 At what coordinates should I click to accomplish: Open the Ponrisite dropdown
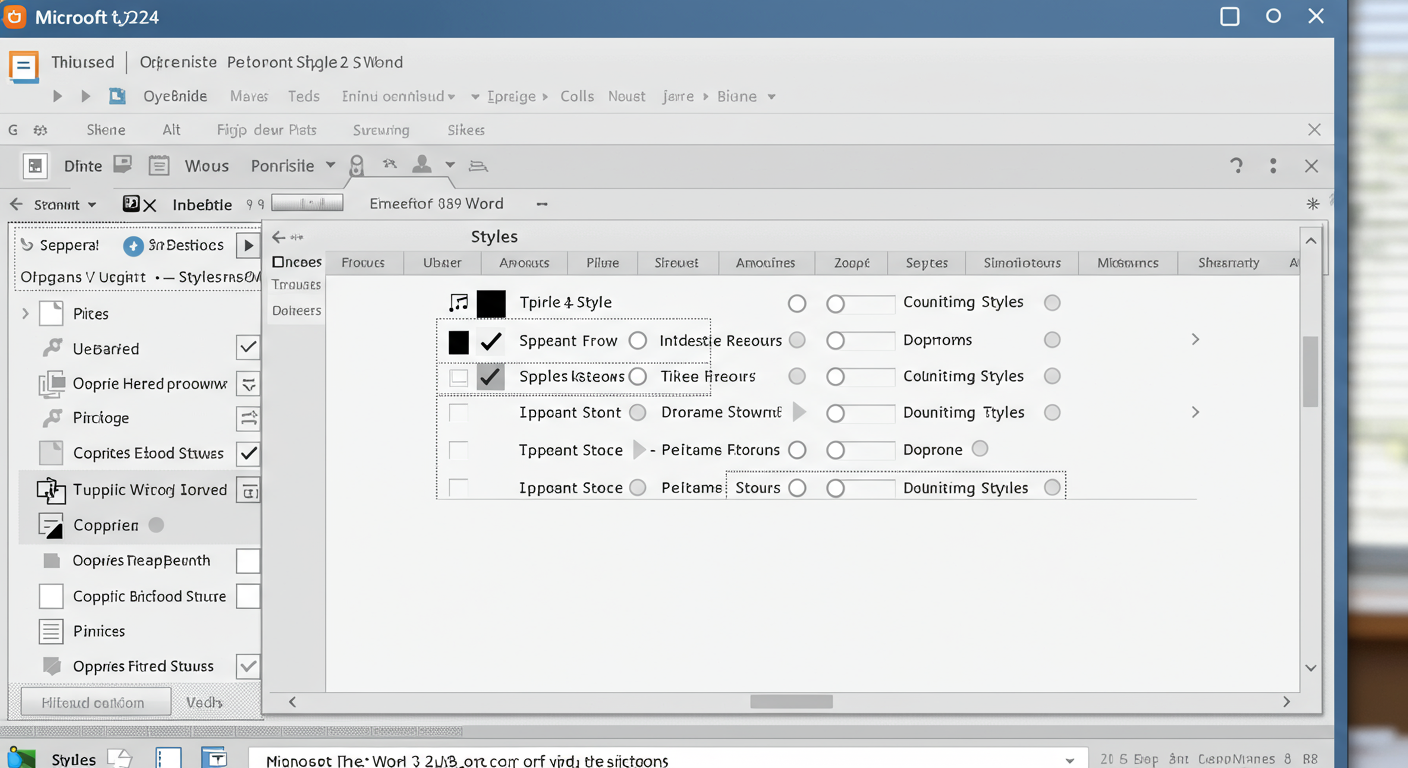(330, 166)
